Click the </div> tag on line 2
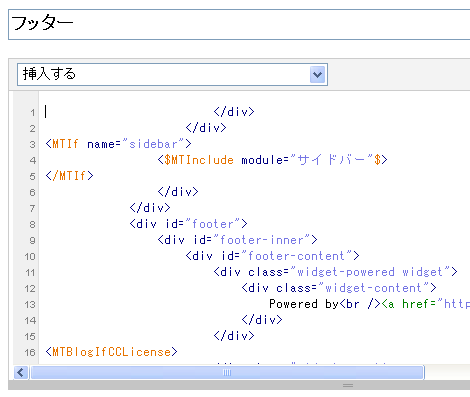Screen dimensions: 470x397 [x=206, y=128]
